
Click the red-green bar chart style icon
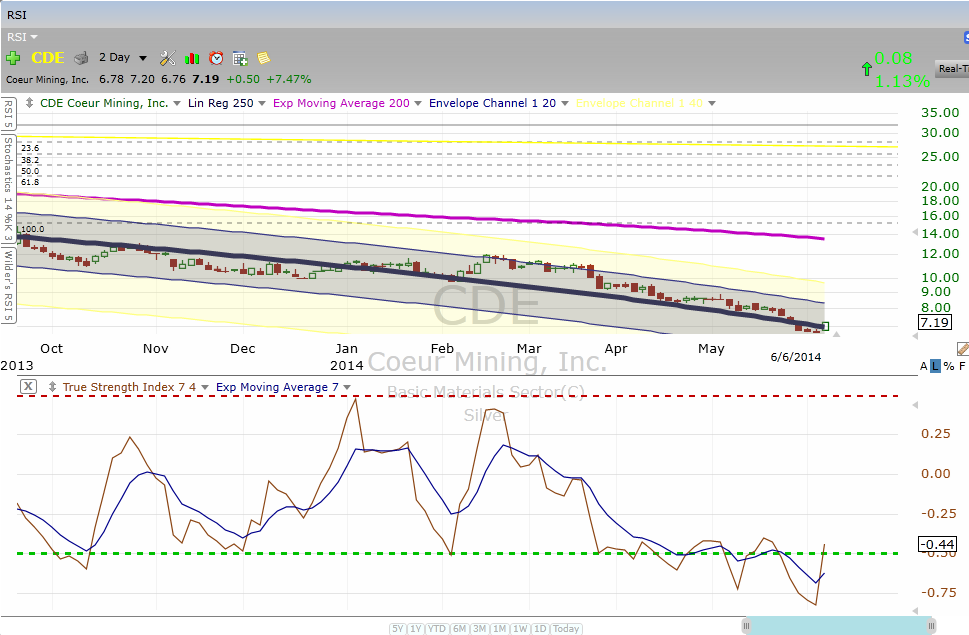click(192, 58)
